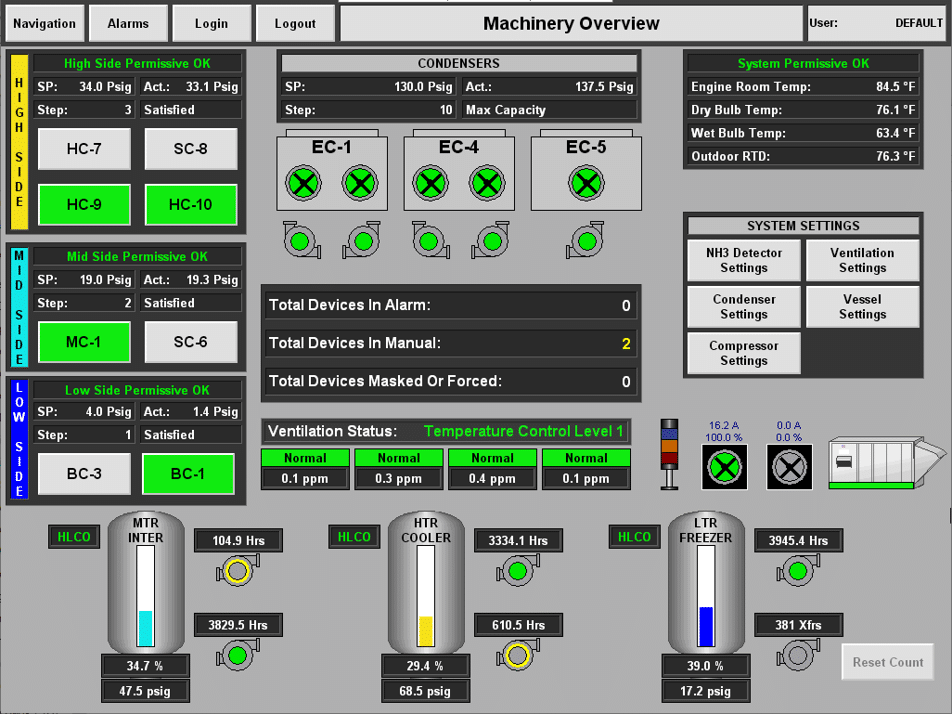This screenshot has width=952, height=714.
Task: Open the air handling unit graphic
Action: click(x=886, y=462)
